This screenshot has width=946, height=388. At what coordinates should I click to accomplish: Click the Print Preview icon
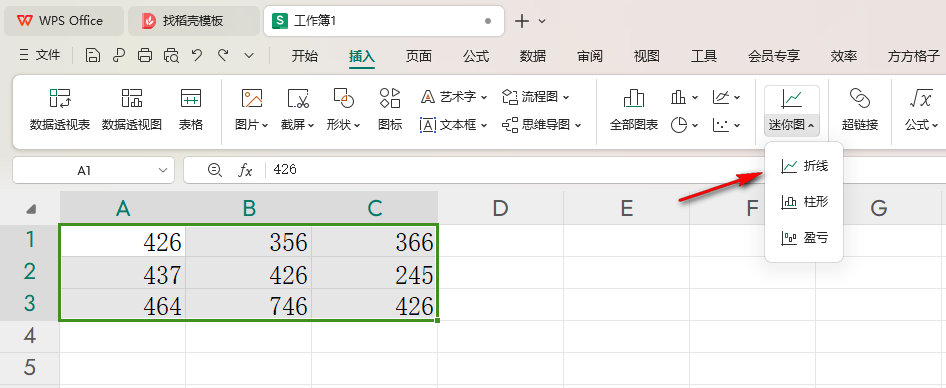click(171, 56)
